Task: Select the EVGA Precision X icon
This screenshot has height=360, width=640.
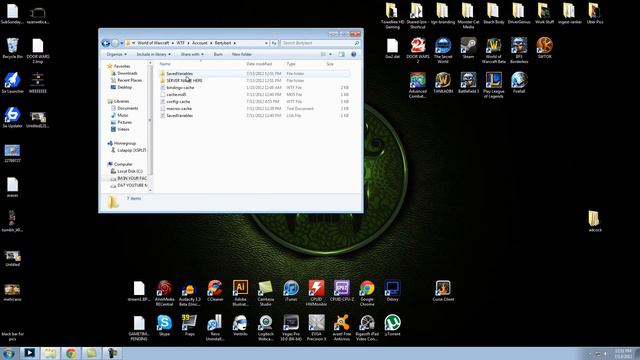Action: (316, 328)
